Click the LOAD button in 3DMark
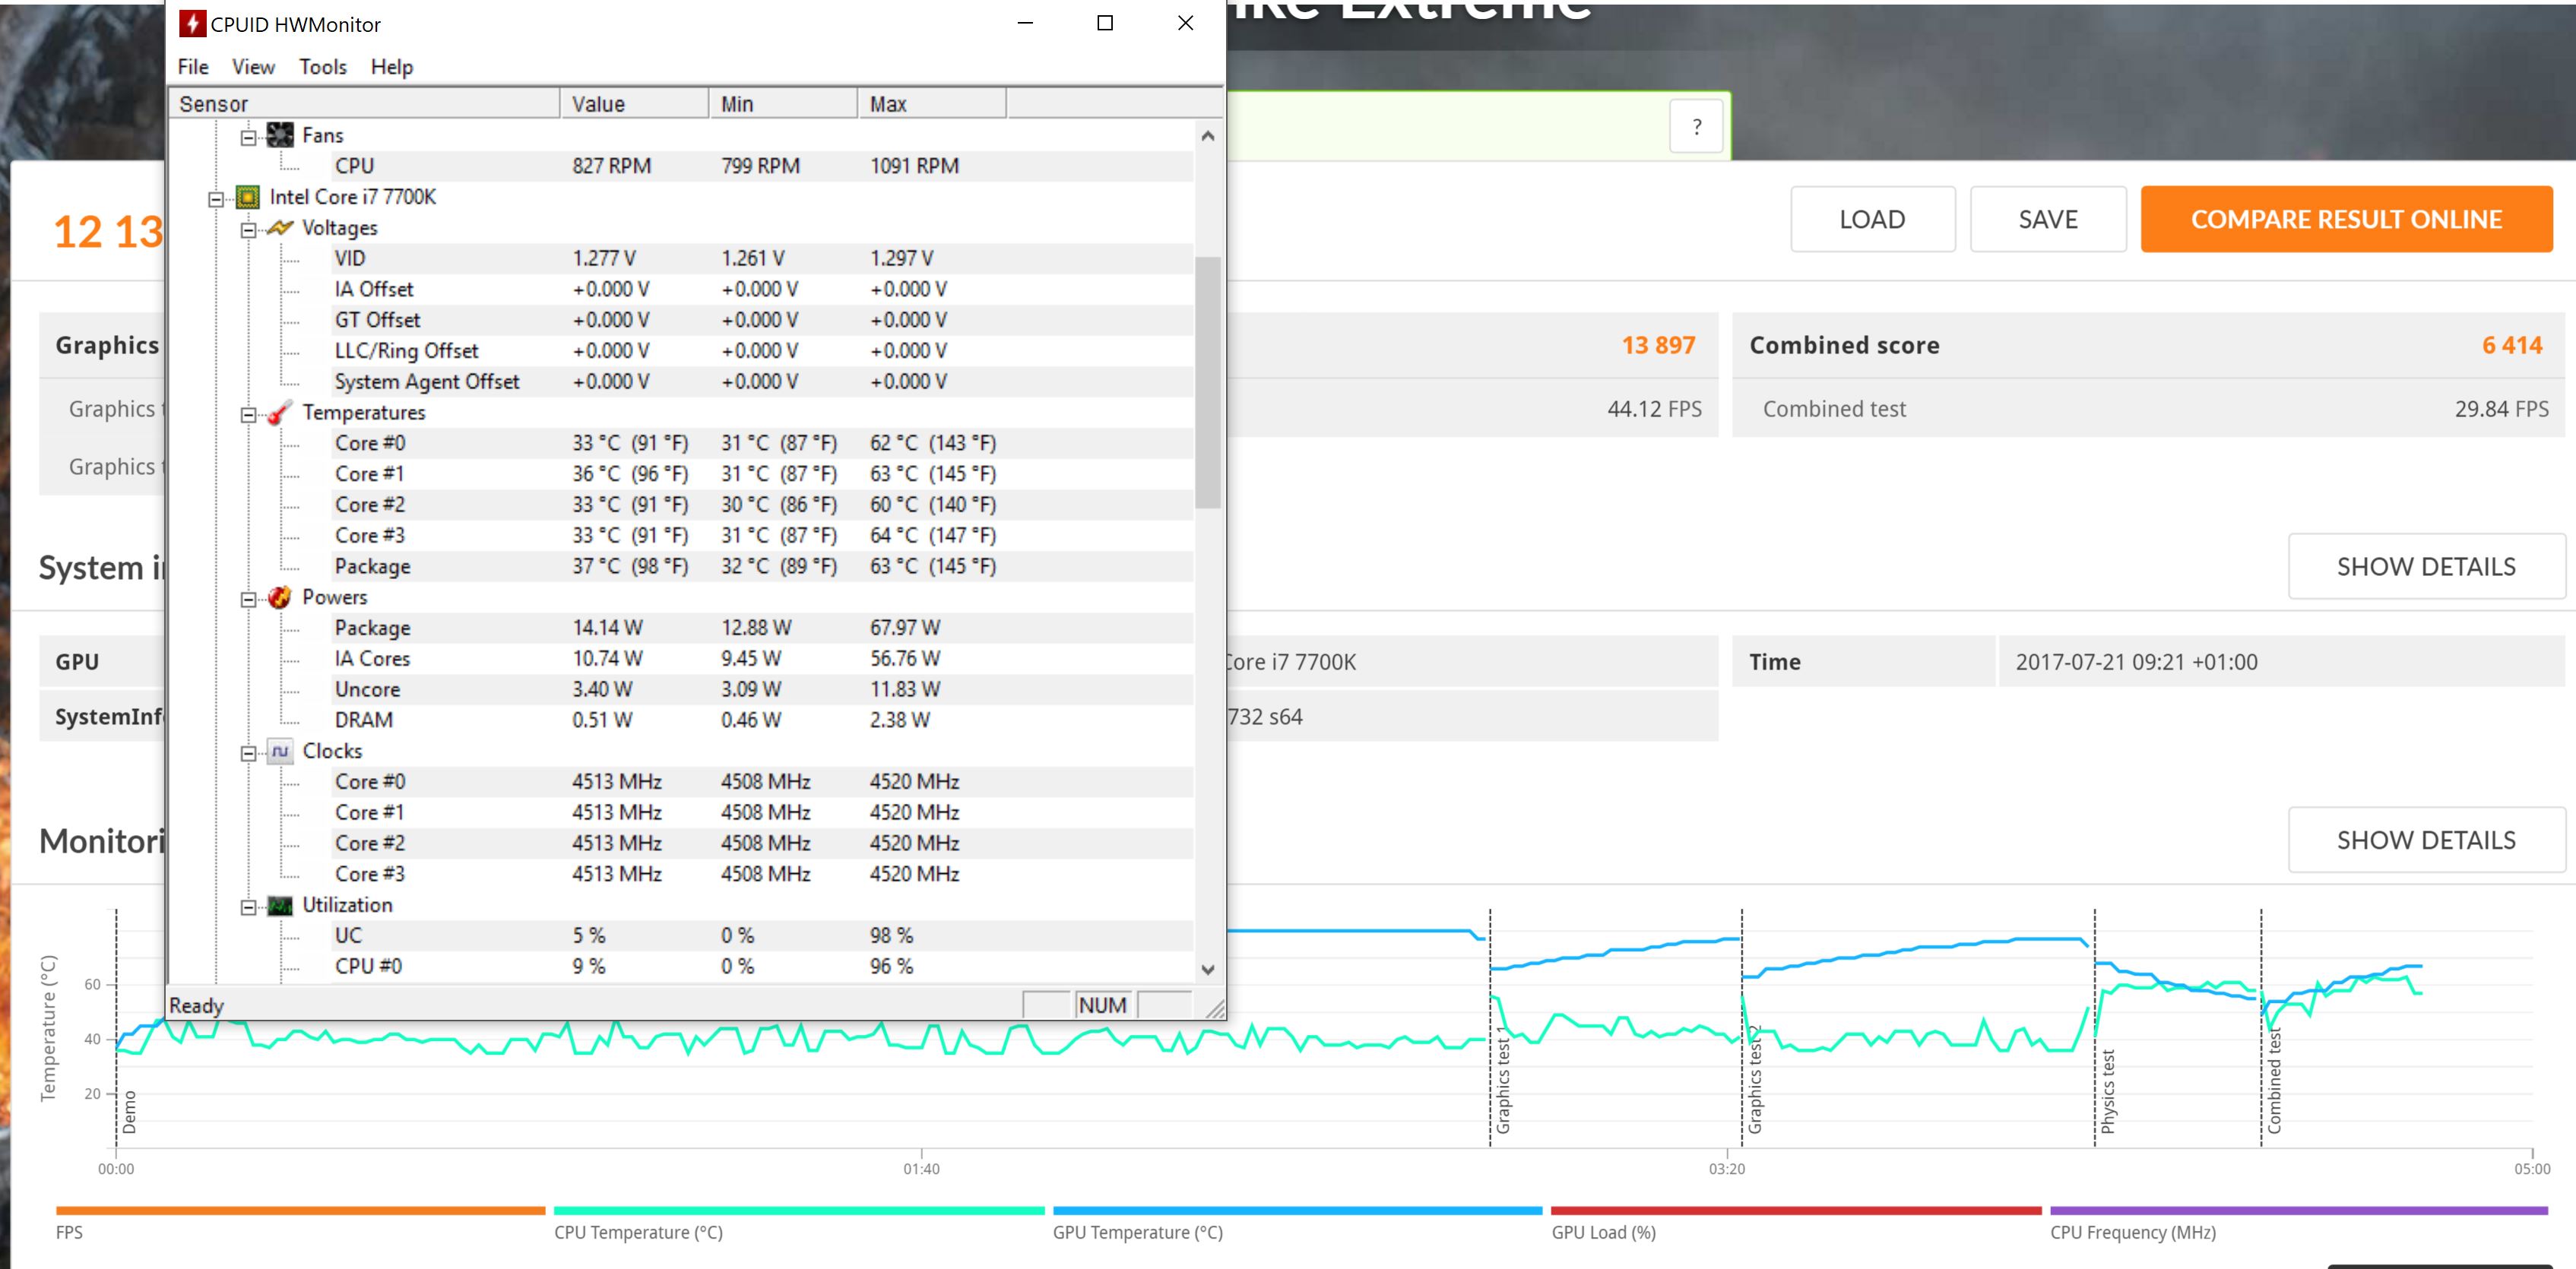Viewport: 2576px width, 1269px height. pos(1872,219)
